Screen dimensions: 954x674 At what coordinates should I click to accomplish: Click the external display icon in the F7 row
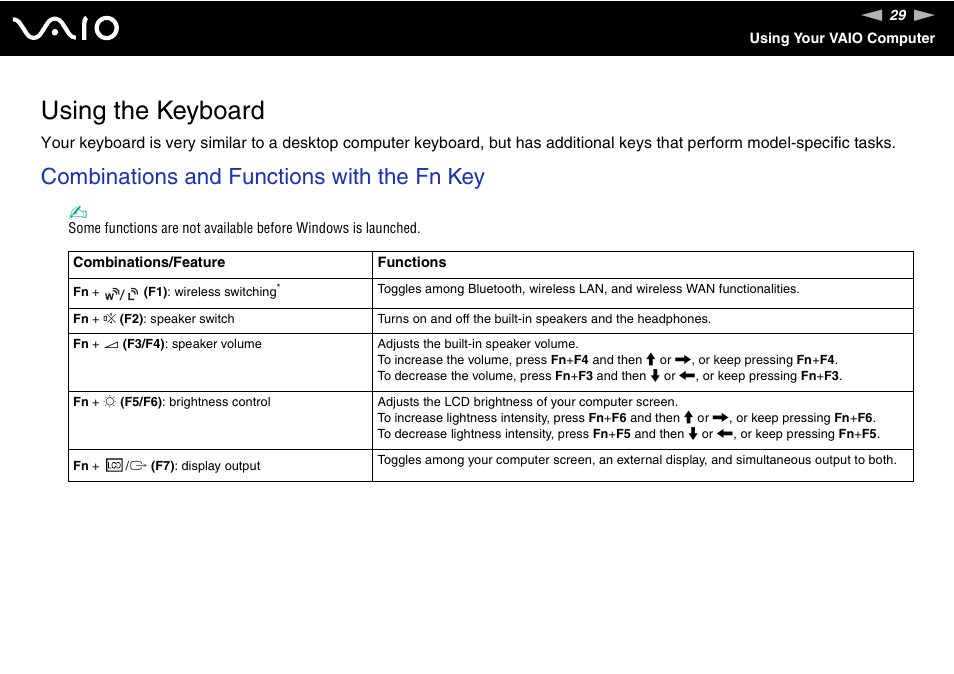pyautogui.click(x=138, y=466)
